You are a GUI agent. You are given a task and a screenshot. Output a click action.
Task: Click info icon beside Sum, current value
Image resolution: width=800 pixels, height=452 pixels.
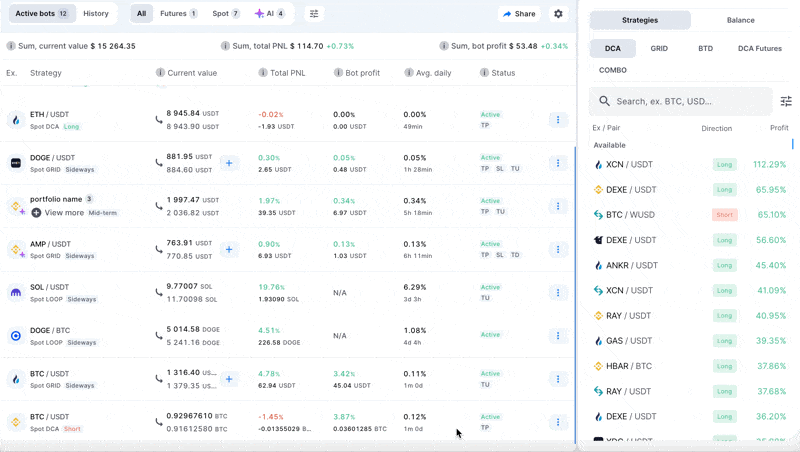point(11,46)
